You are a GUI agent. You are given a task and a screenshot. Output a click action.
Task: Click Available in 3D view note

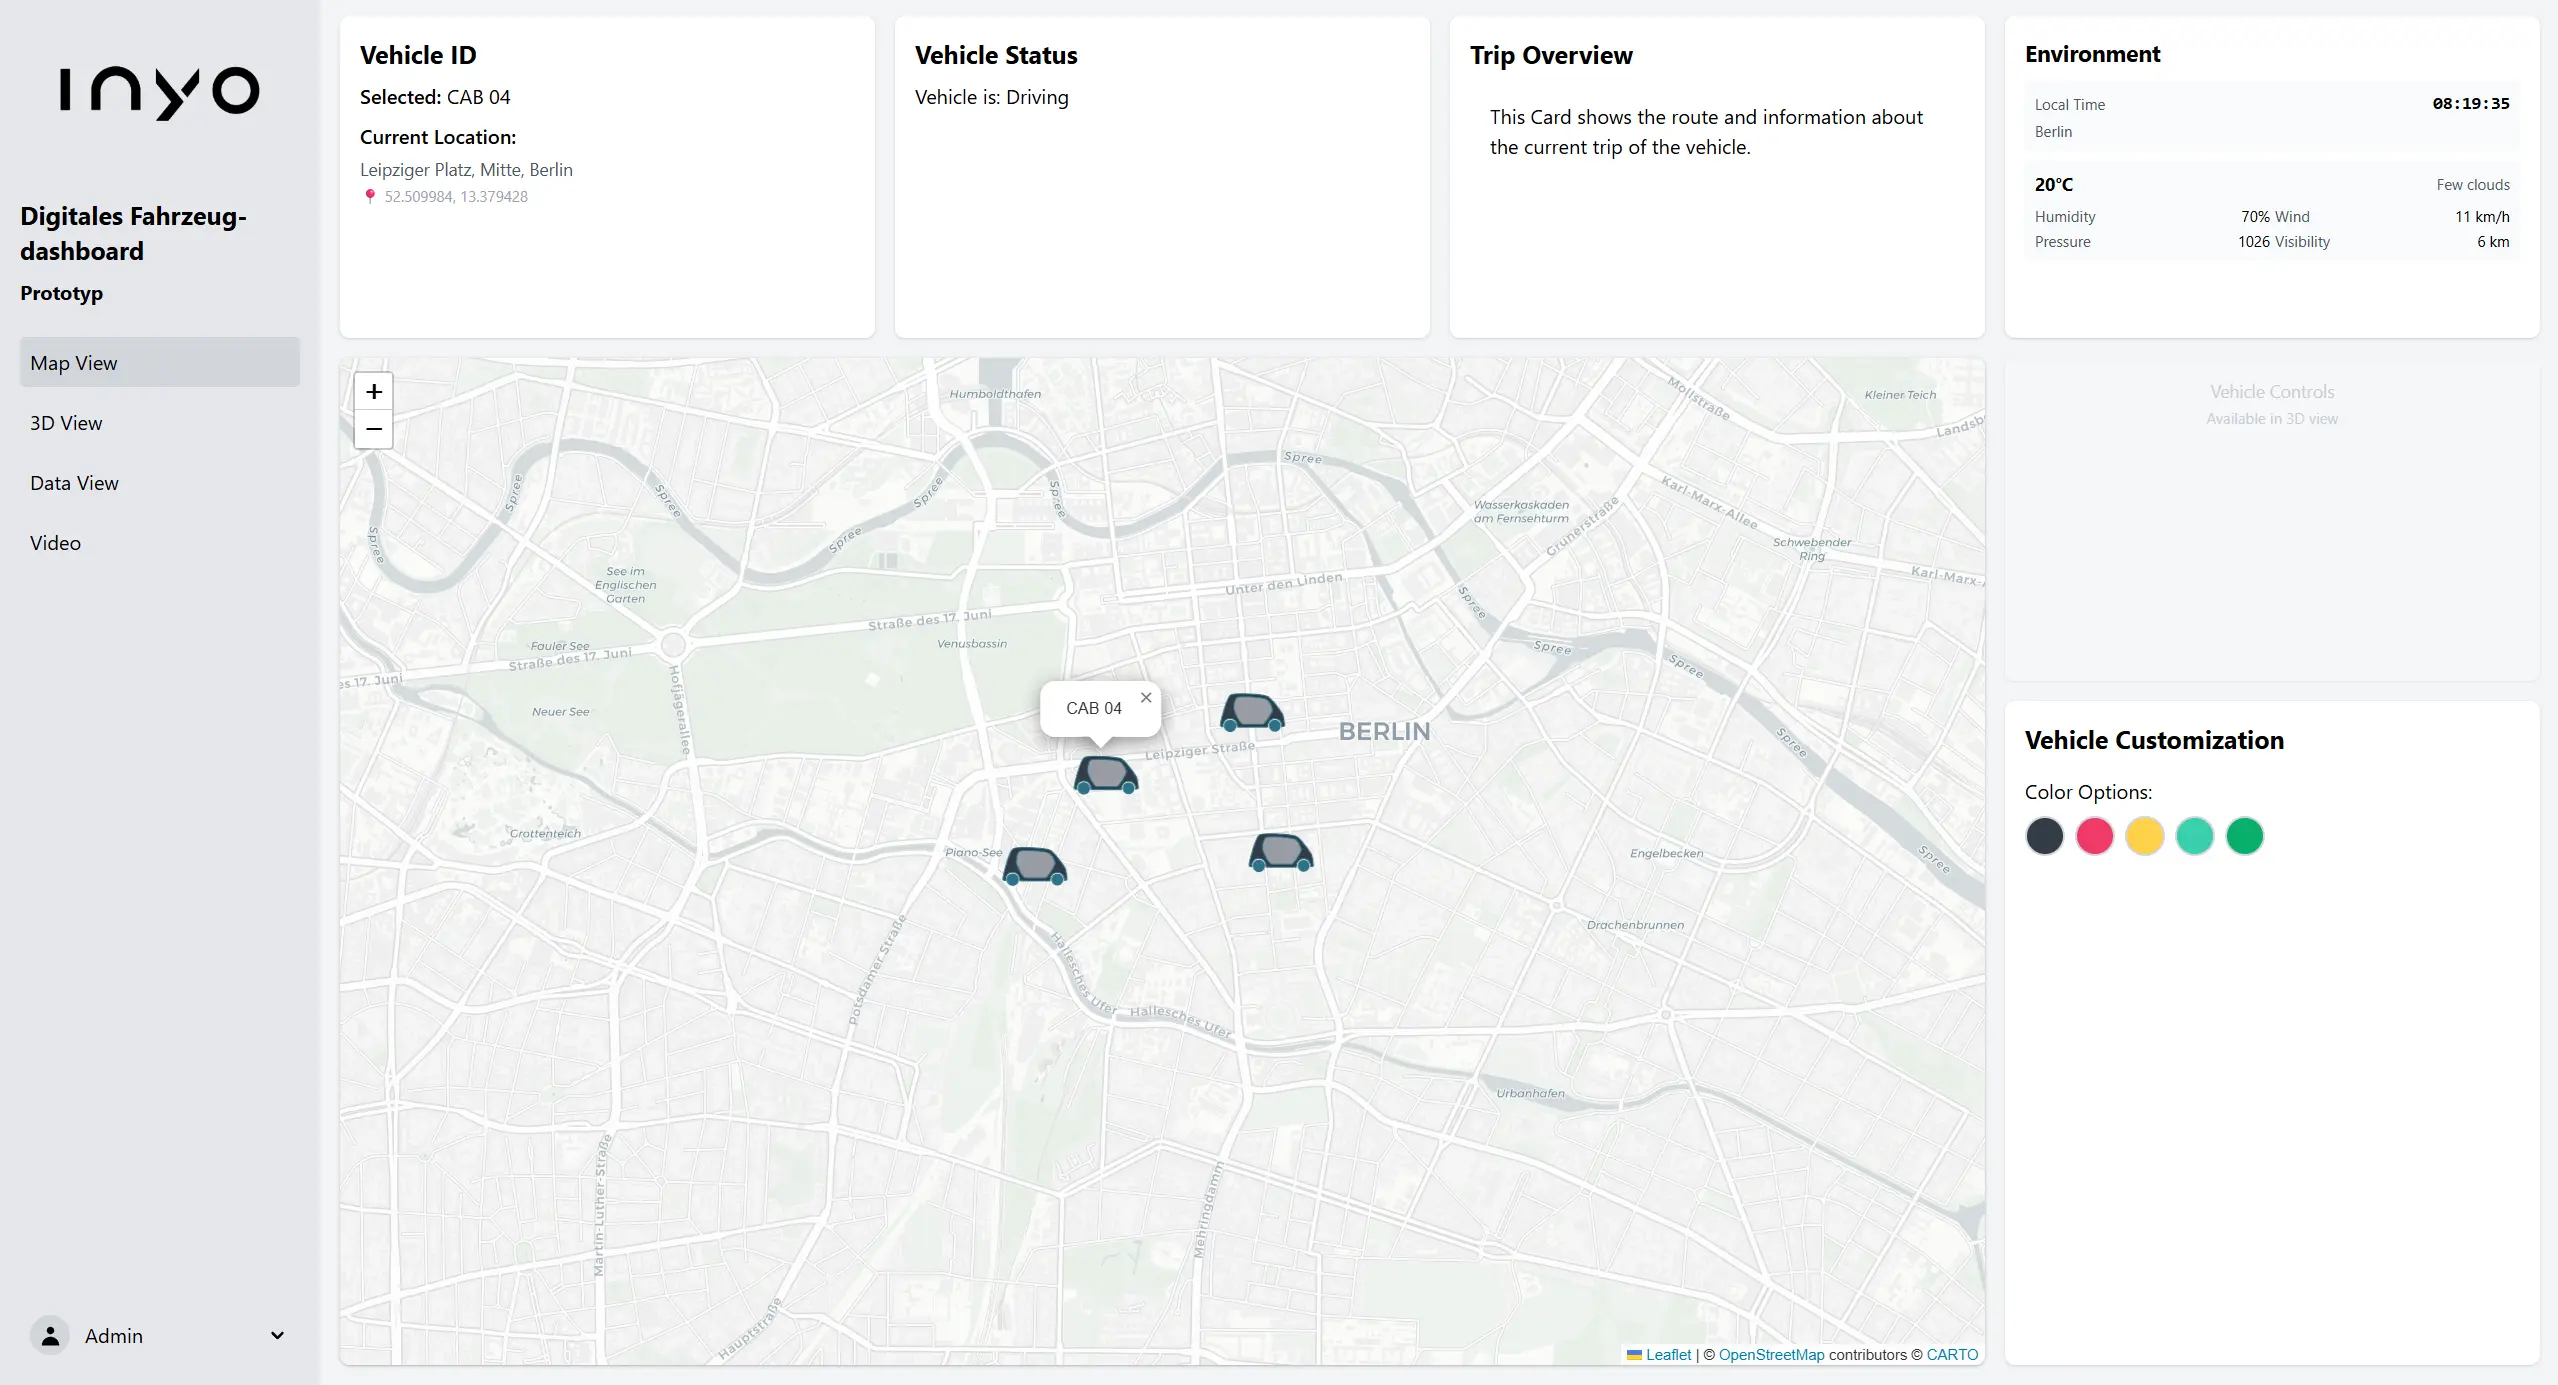tap(2272, 419)
